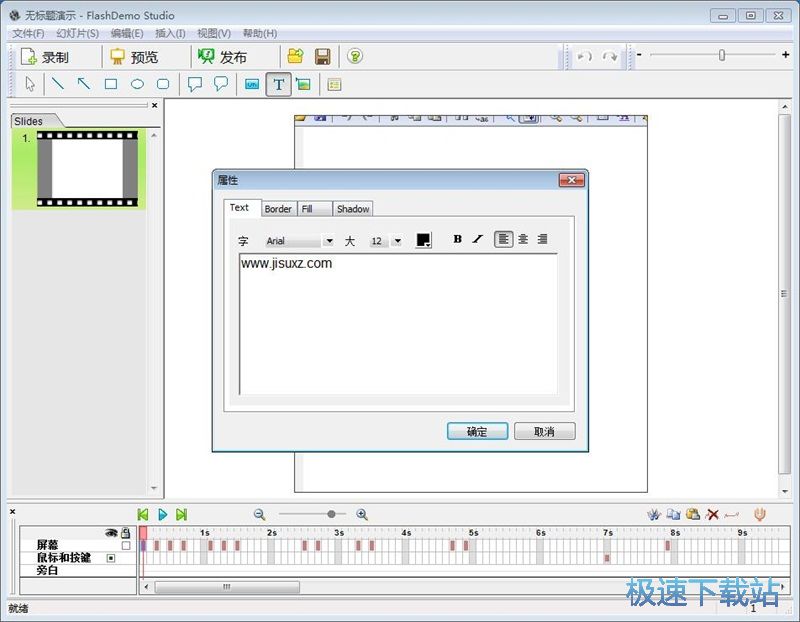Select the pointer selection tool
Screen dimensions: 800x622
tap(30, 84)
